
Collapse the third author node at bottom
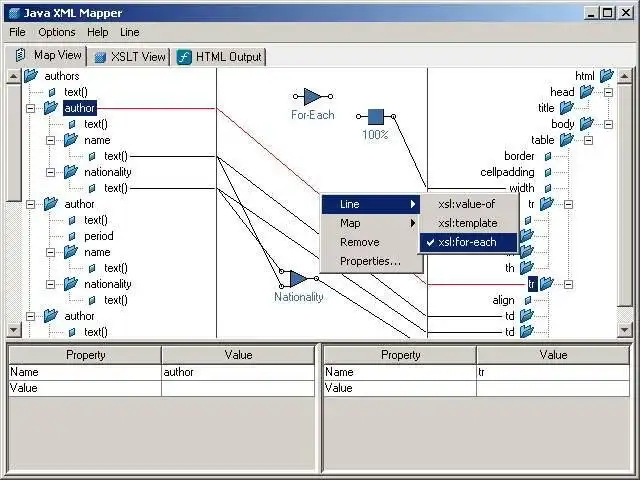tap(31, 316)
